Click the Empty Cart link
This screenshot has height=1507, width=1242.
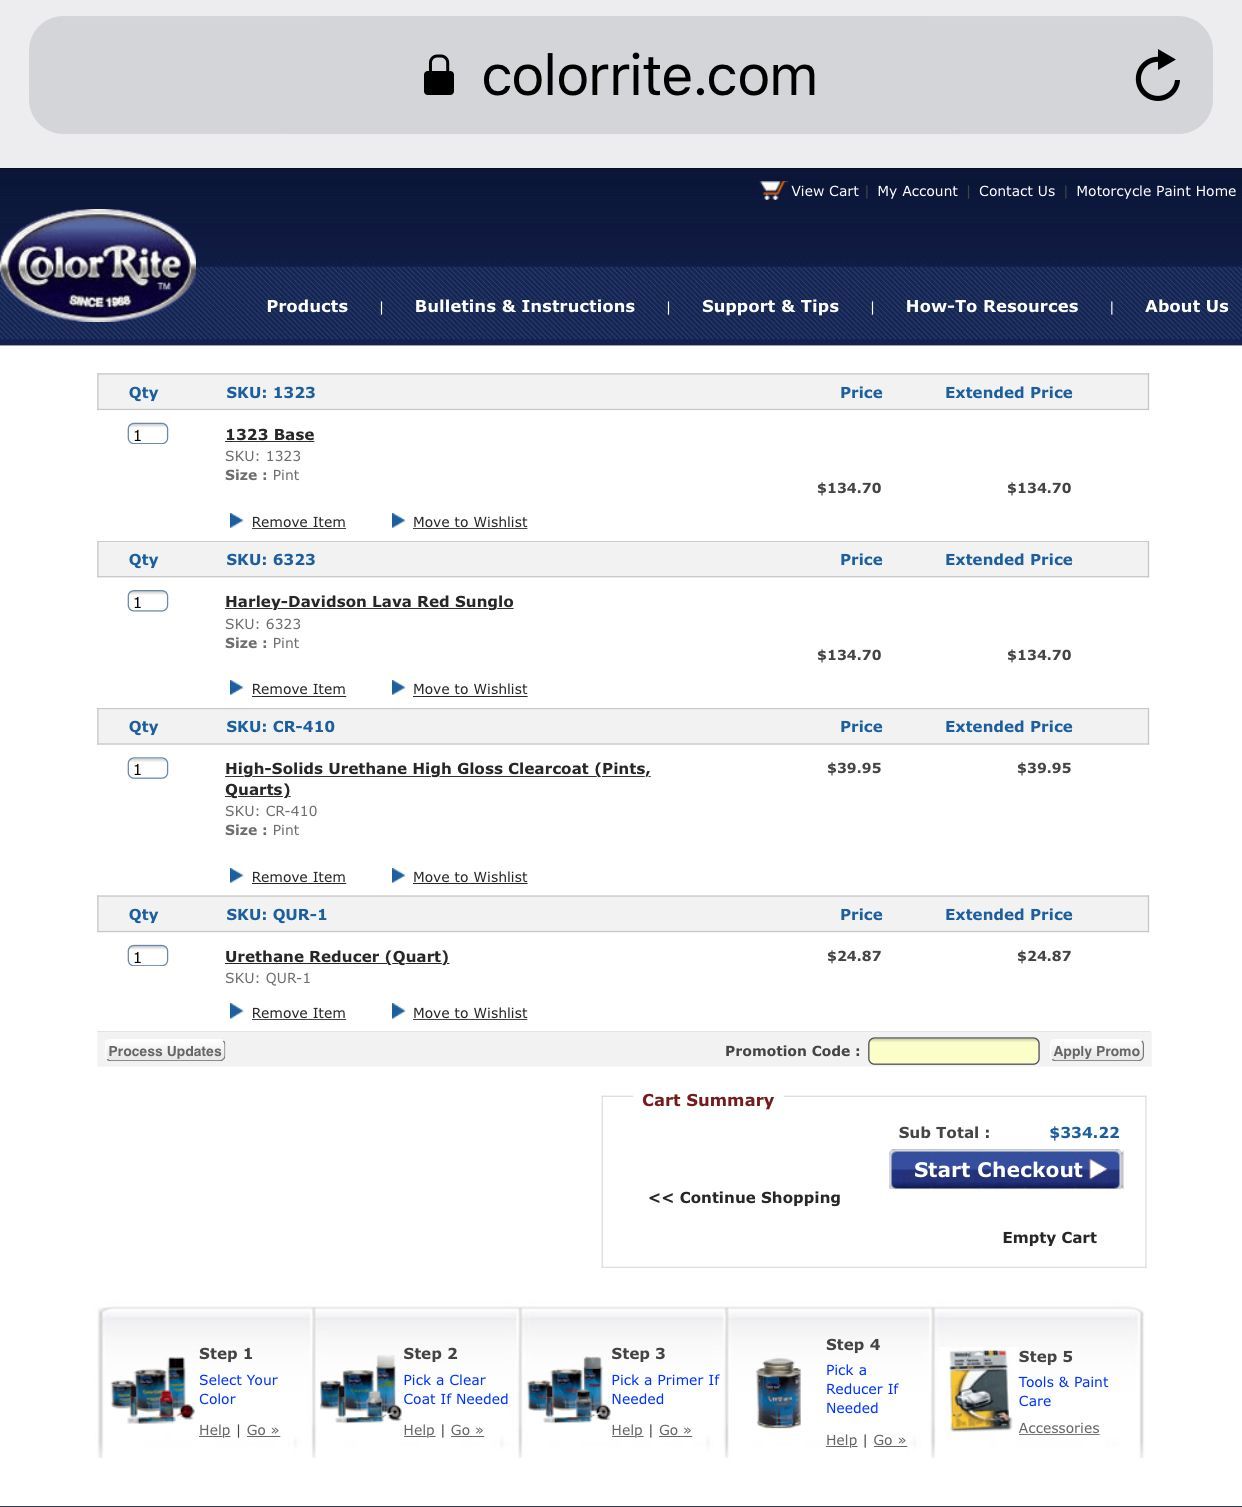[1049, 1237]
